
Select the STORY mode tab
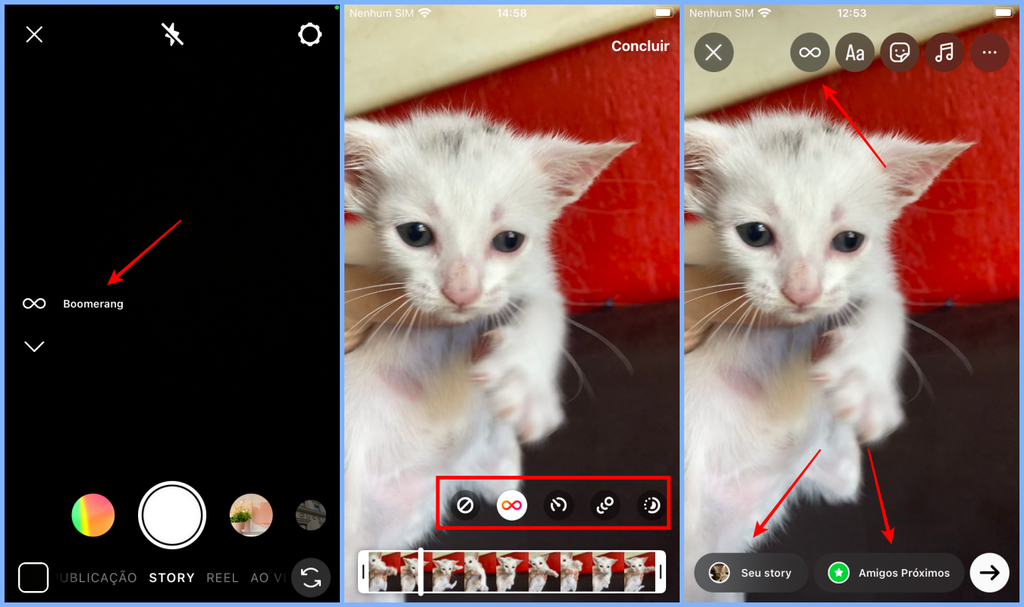171,578
